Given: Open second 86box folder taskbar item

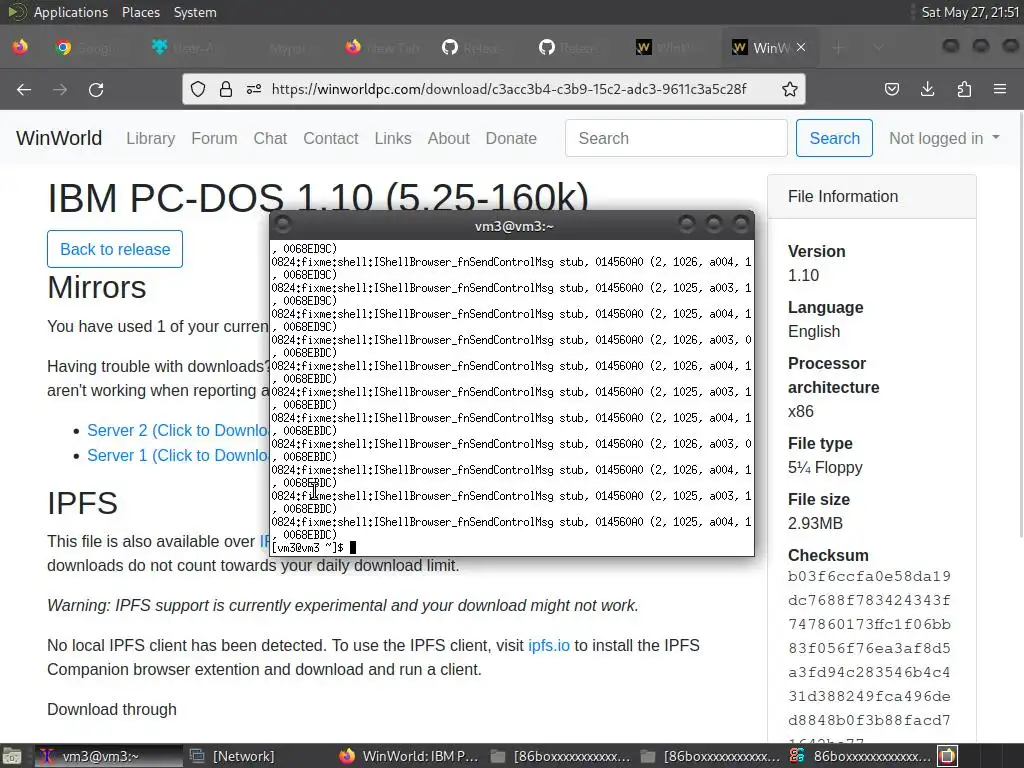Looking at the screenshot, I should 711,756.
